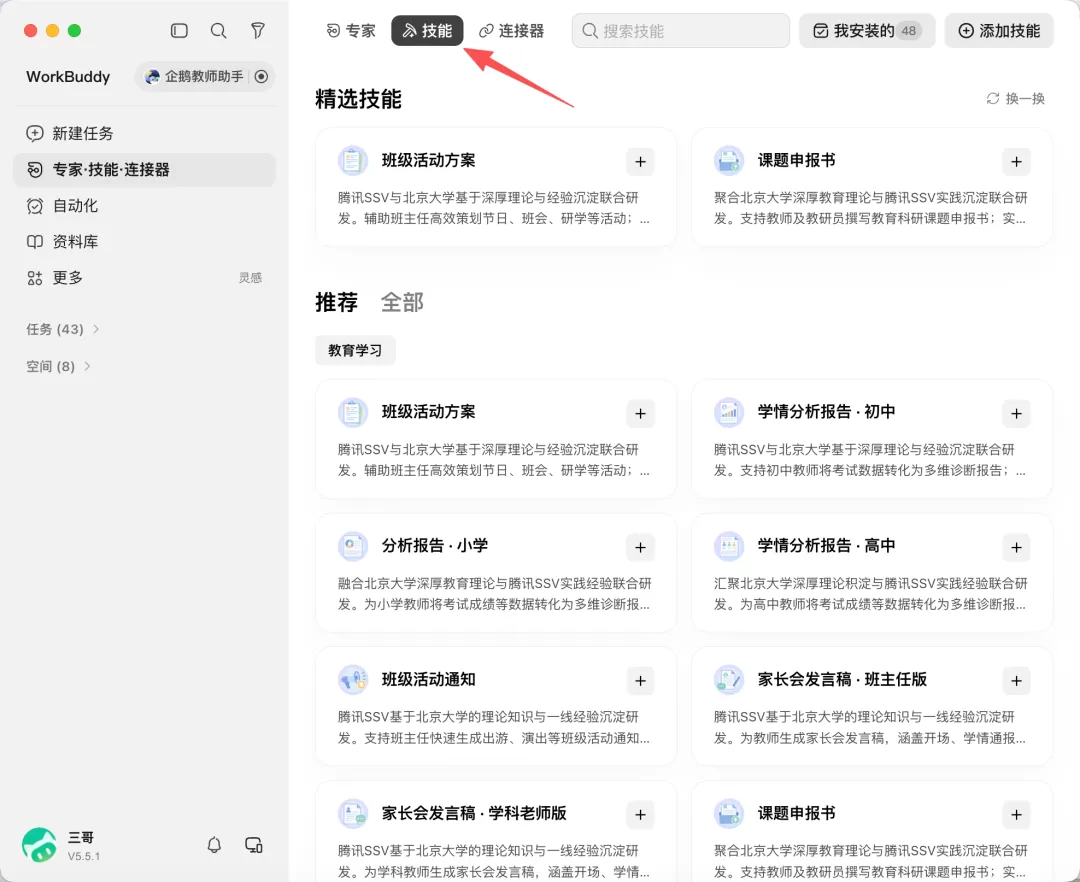The width and height of the screenshot is (1080, 882).
Task: Open notifications bell icon
Action: (x=214, y=845)
